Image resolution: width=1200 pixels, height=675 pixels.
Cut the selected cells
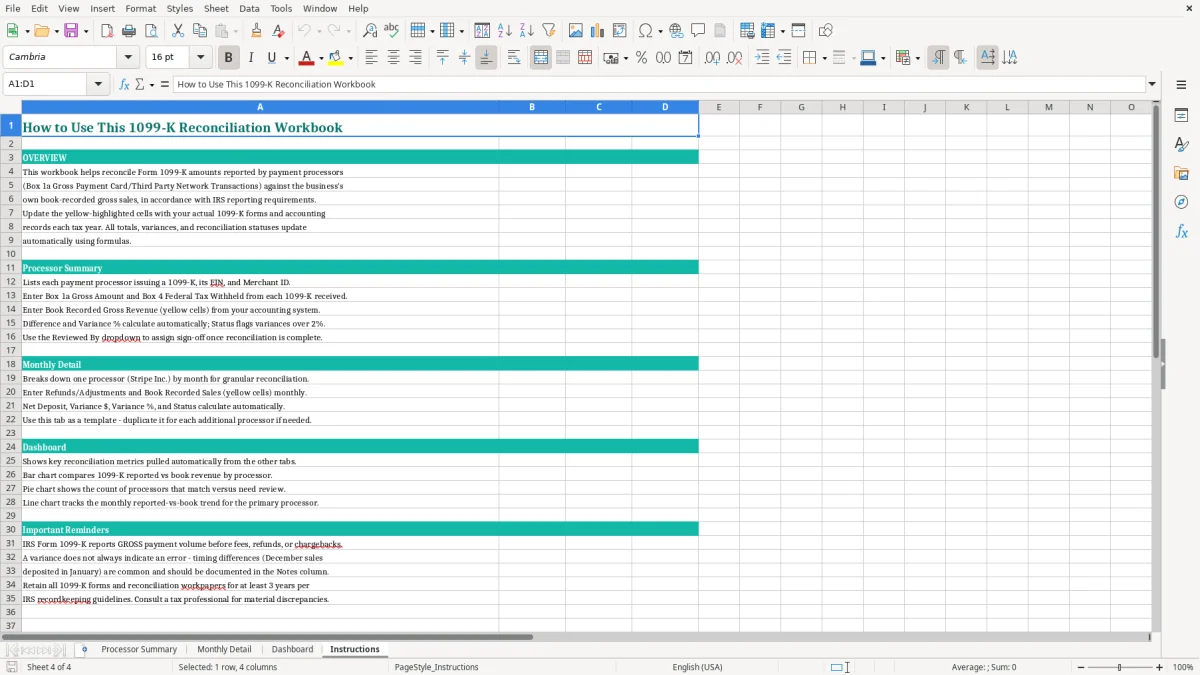[178, 31]
